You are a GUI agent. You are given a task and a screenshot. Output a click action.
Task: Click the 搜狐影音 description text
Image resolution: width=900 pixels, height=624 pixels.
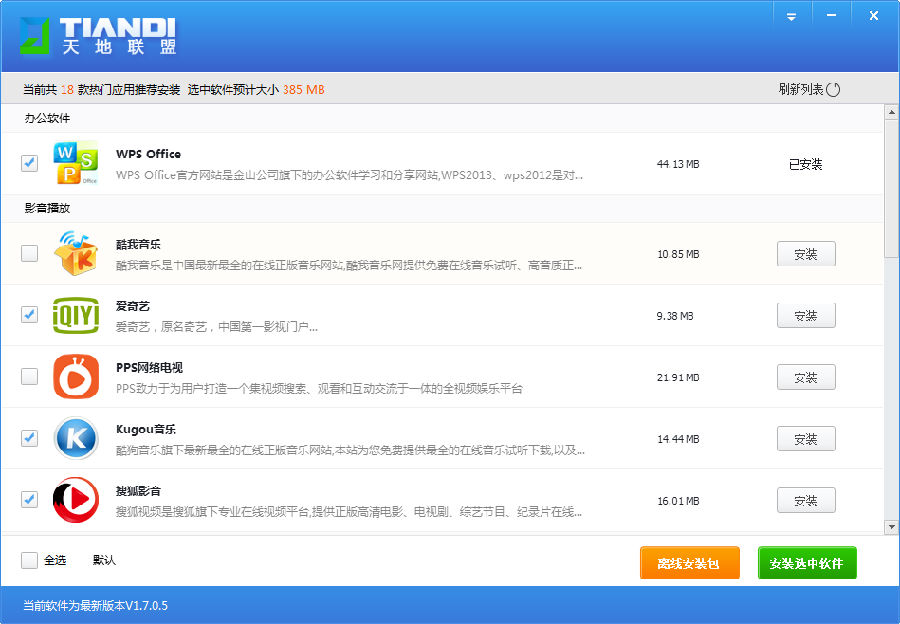(349, 511)
